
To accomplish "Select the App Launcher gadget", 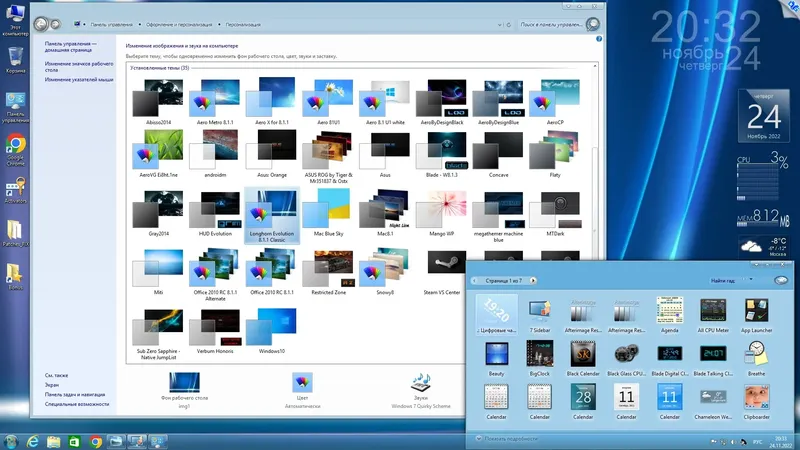I will (756, 316).
